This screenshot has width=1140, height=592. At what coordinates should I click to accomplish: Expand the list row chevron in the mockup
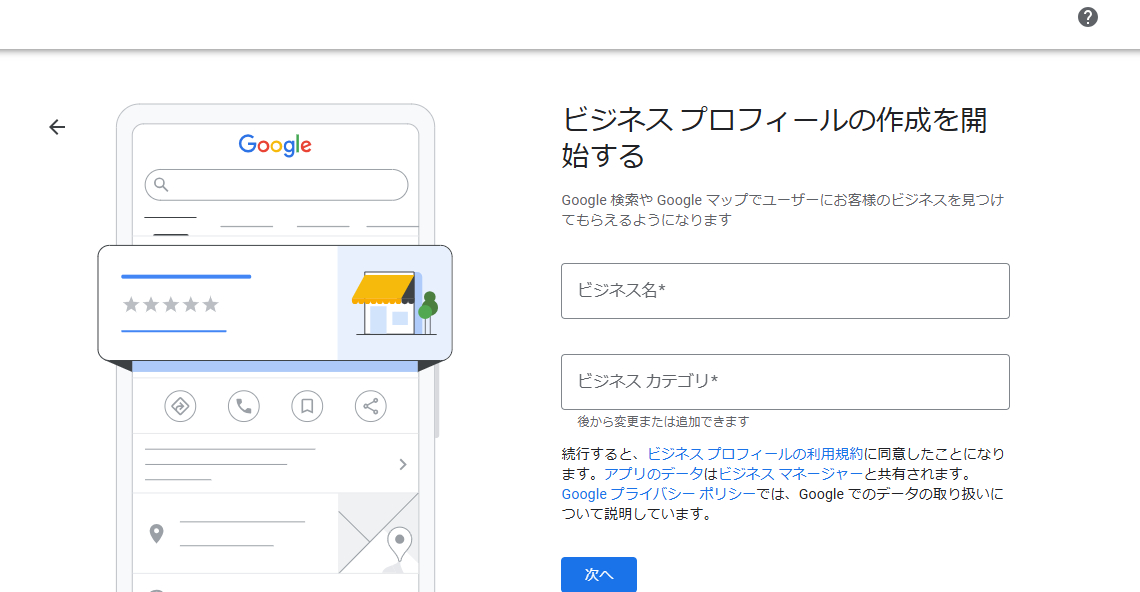coord(402,464)
